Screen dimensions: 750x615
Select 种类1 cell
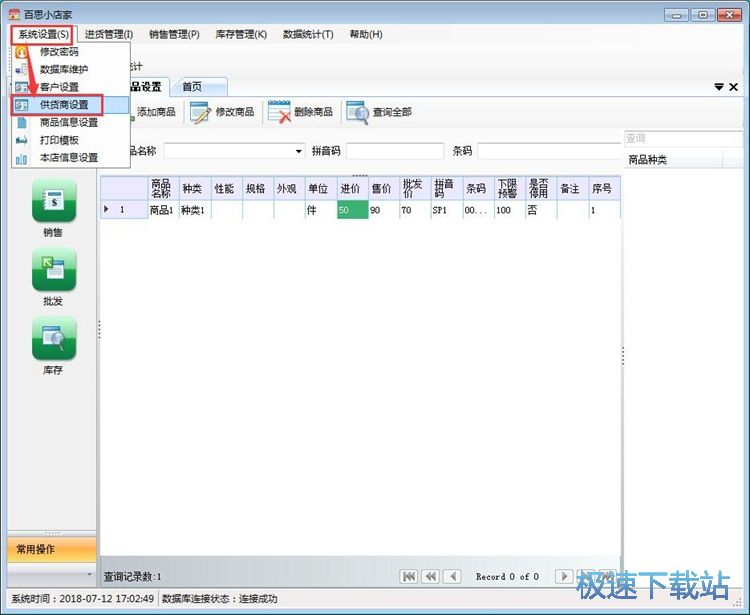point(195,210)
